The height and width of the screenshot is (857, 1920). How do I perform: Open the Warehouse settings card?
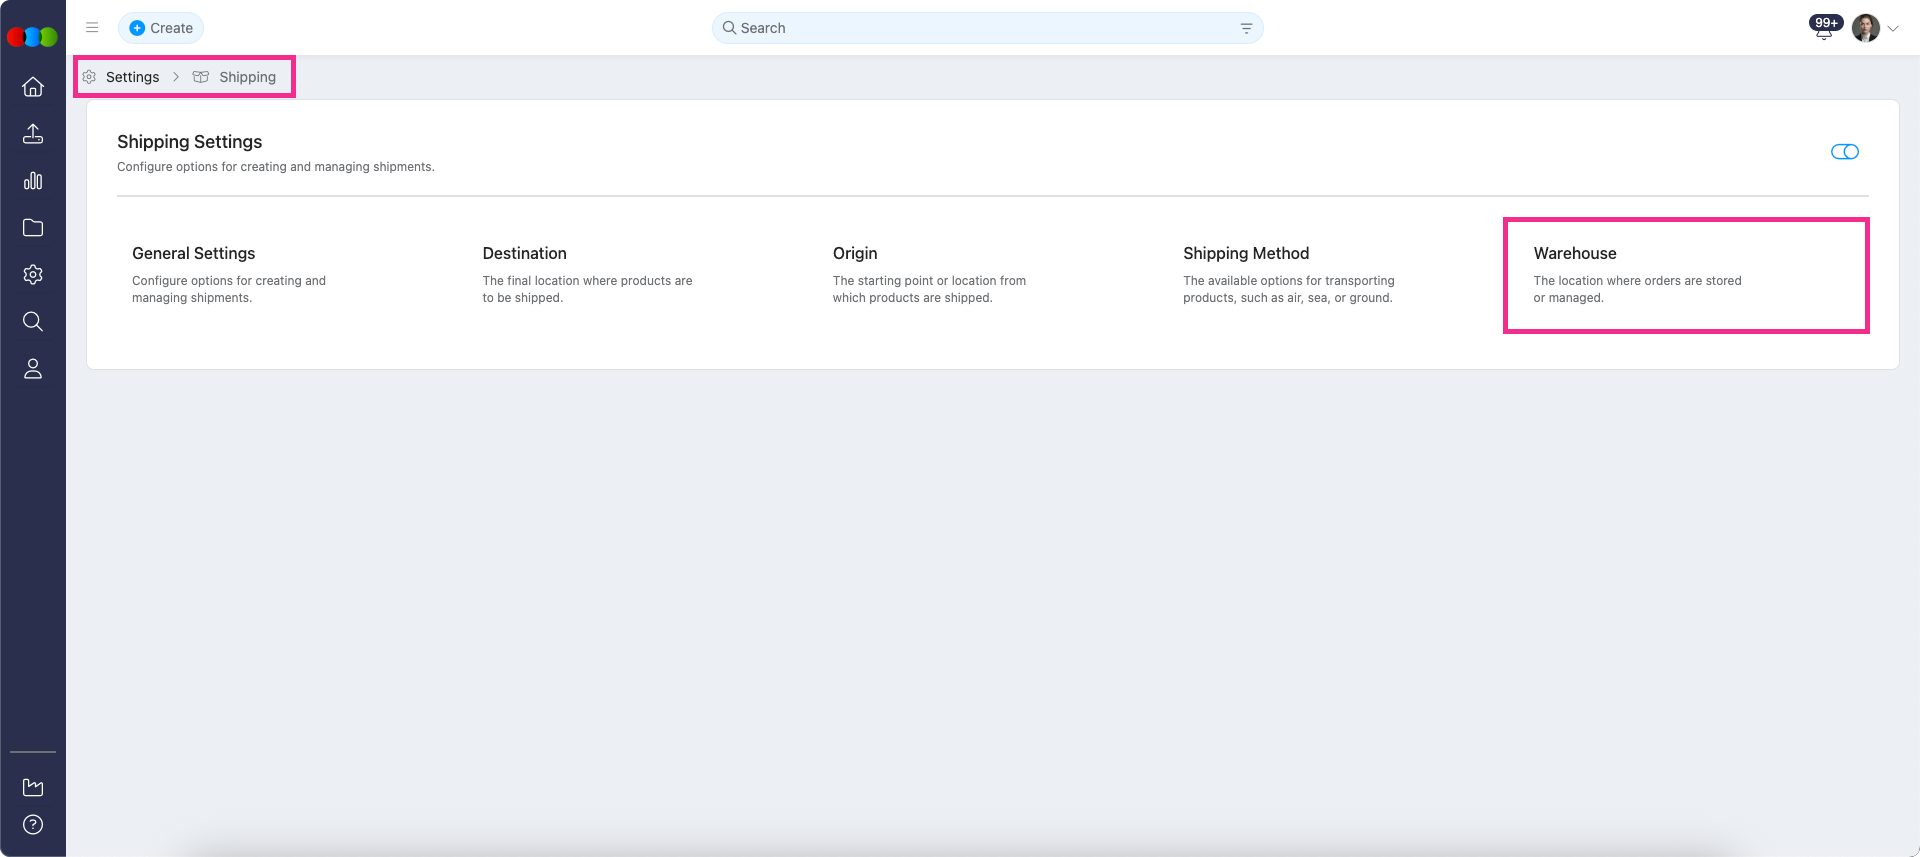[x=1685, y=275]
